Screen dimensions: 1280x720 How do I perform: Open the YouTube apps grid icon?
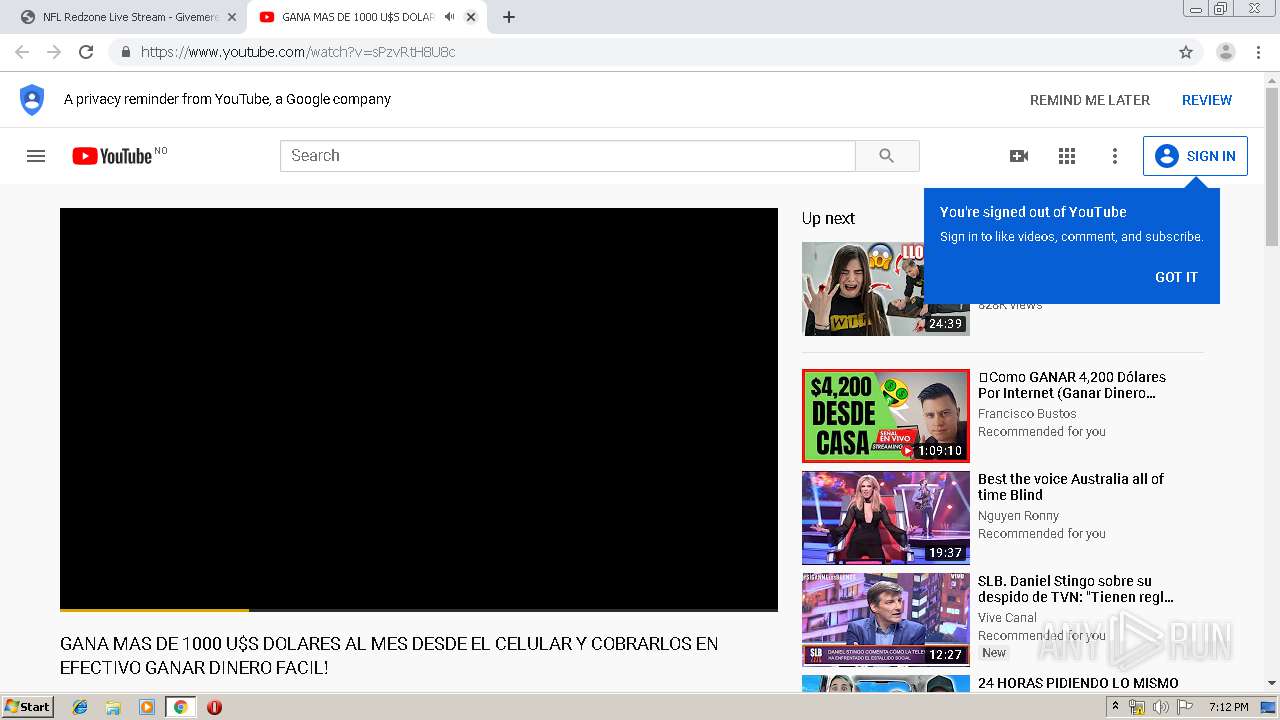click(x=1067, y=156)
